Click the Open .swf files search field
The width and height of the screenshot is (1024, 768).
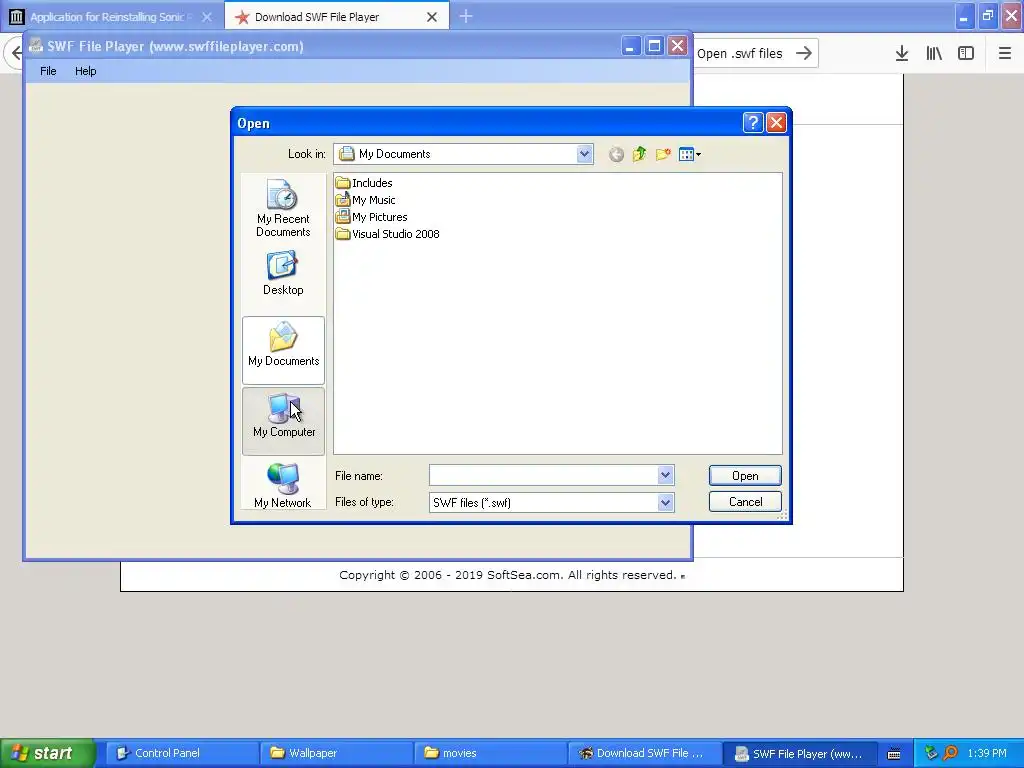pyautogui.click(x=742, y=54)
